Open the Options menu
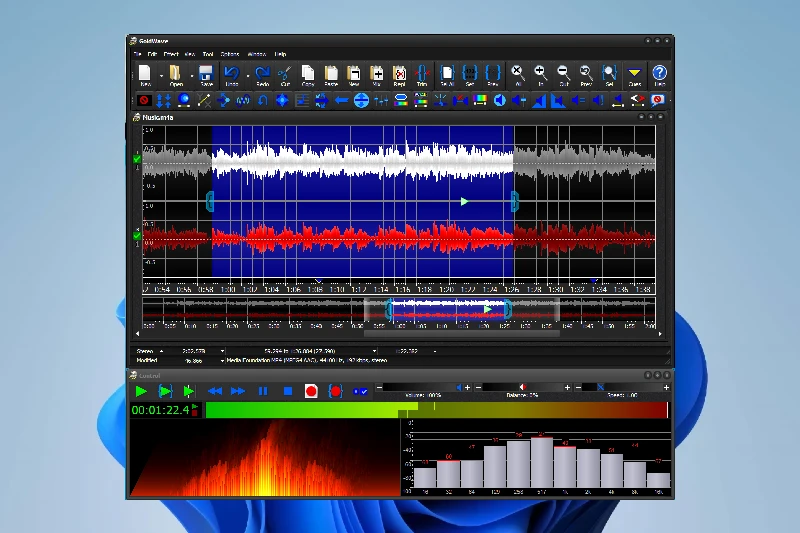800x533 pixels. tap(230, 53)
